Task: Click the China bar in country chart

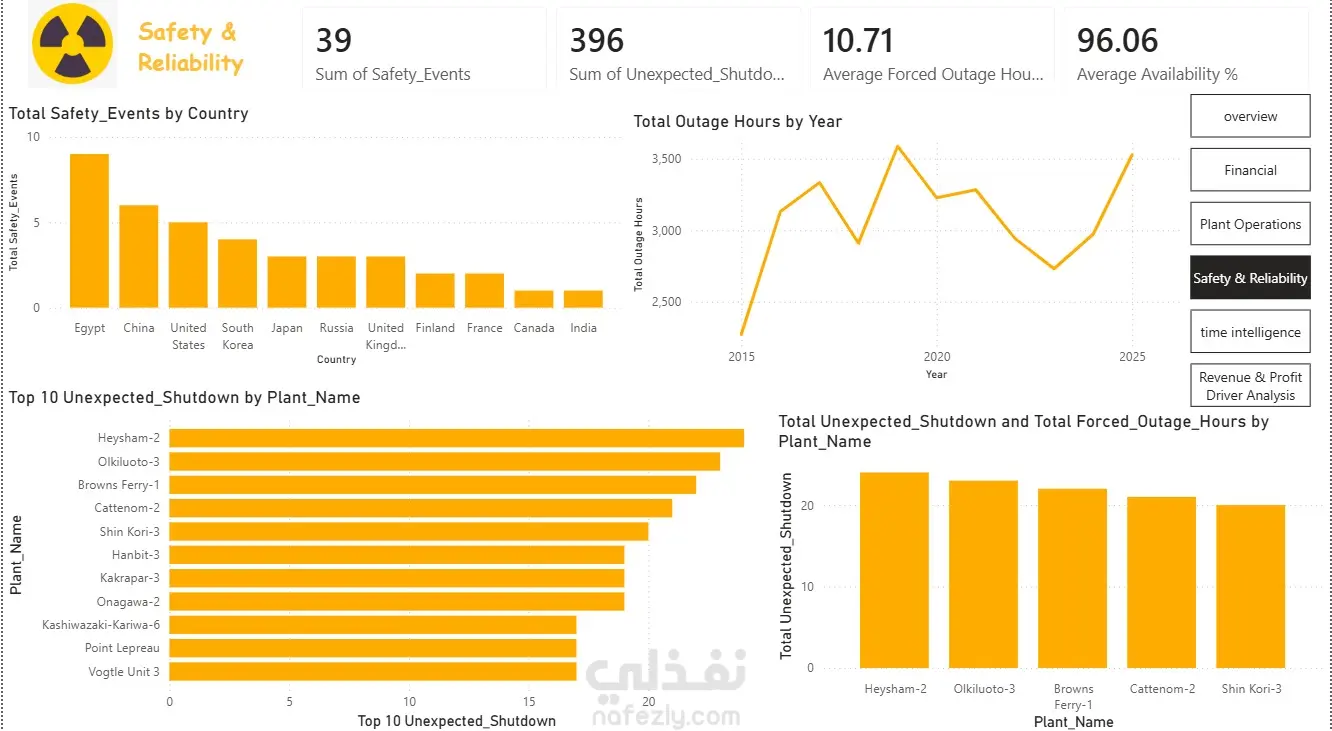Action: 139,257
